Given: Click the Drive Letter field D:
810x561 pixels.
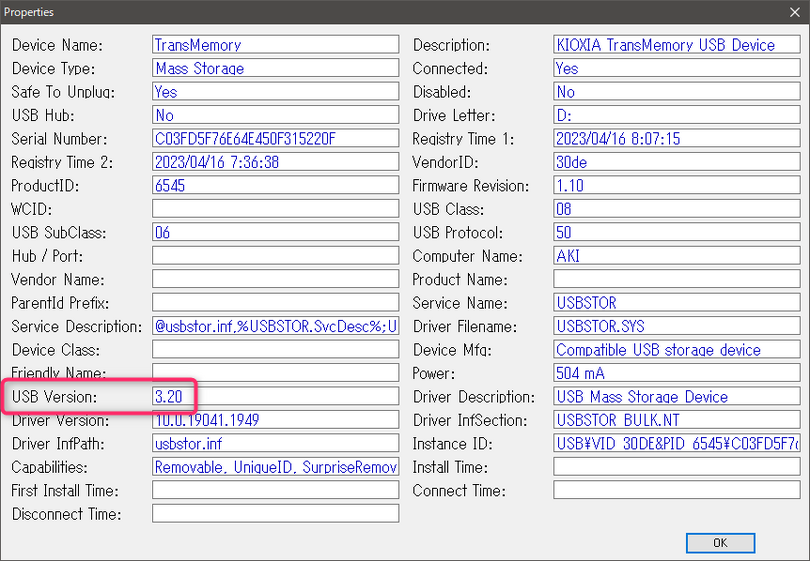Looking at the screenshot, I should coord(677,115).
